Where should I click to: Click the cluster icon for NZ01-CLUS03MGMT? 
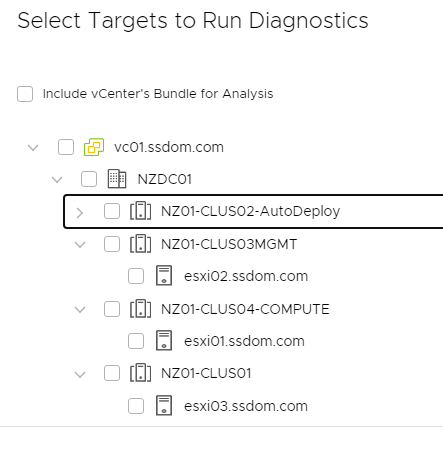[140, 244]
